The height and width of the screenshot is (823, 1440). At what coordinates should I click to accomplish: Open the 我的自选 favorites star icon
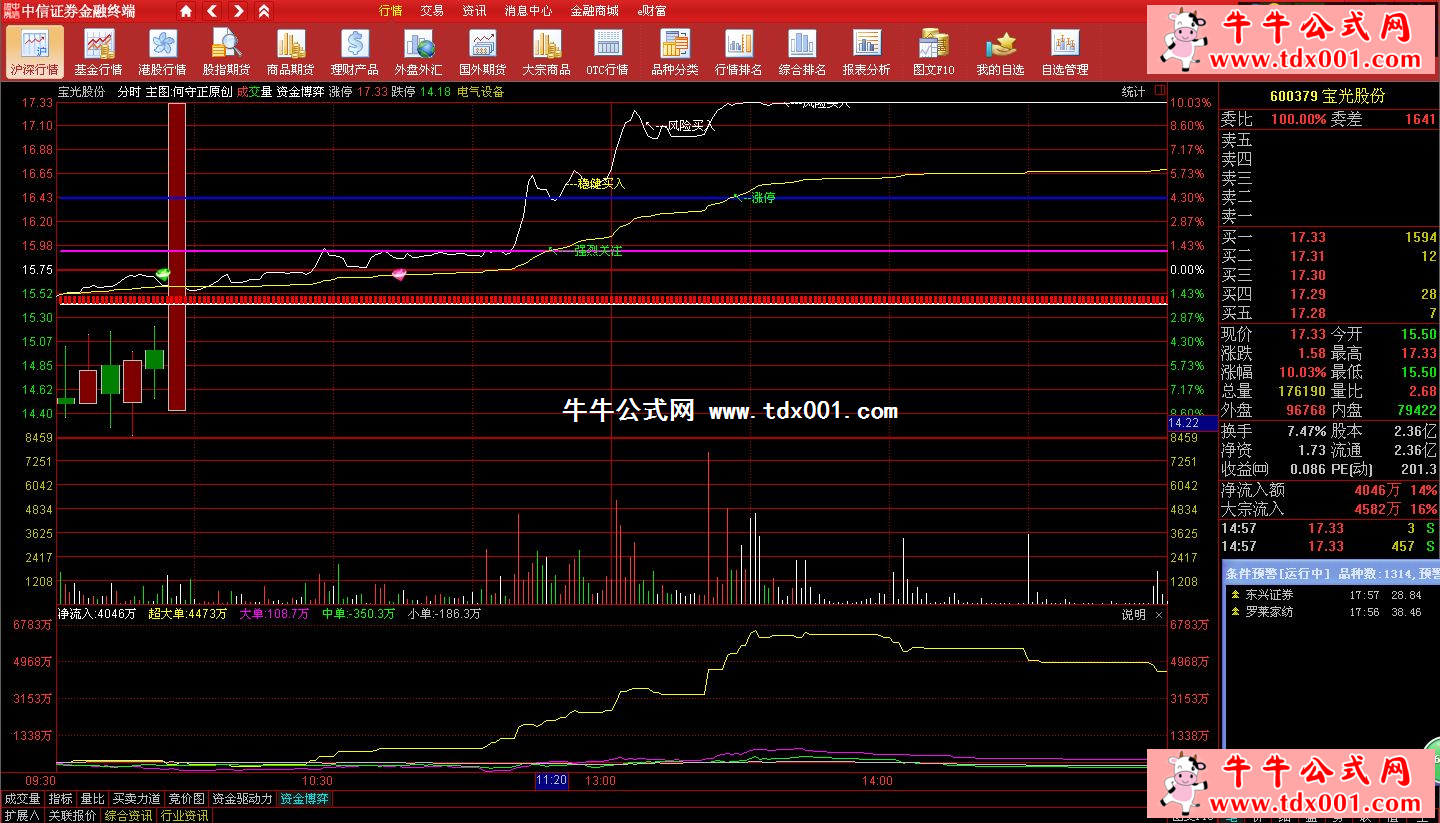(1000, 52)
